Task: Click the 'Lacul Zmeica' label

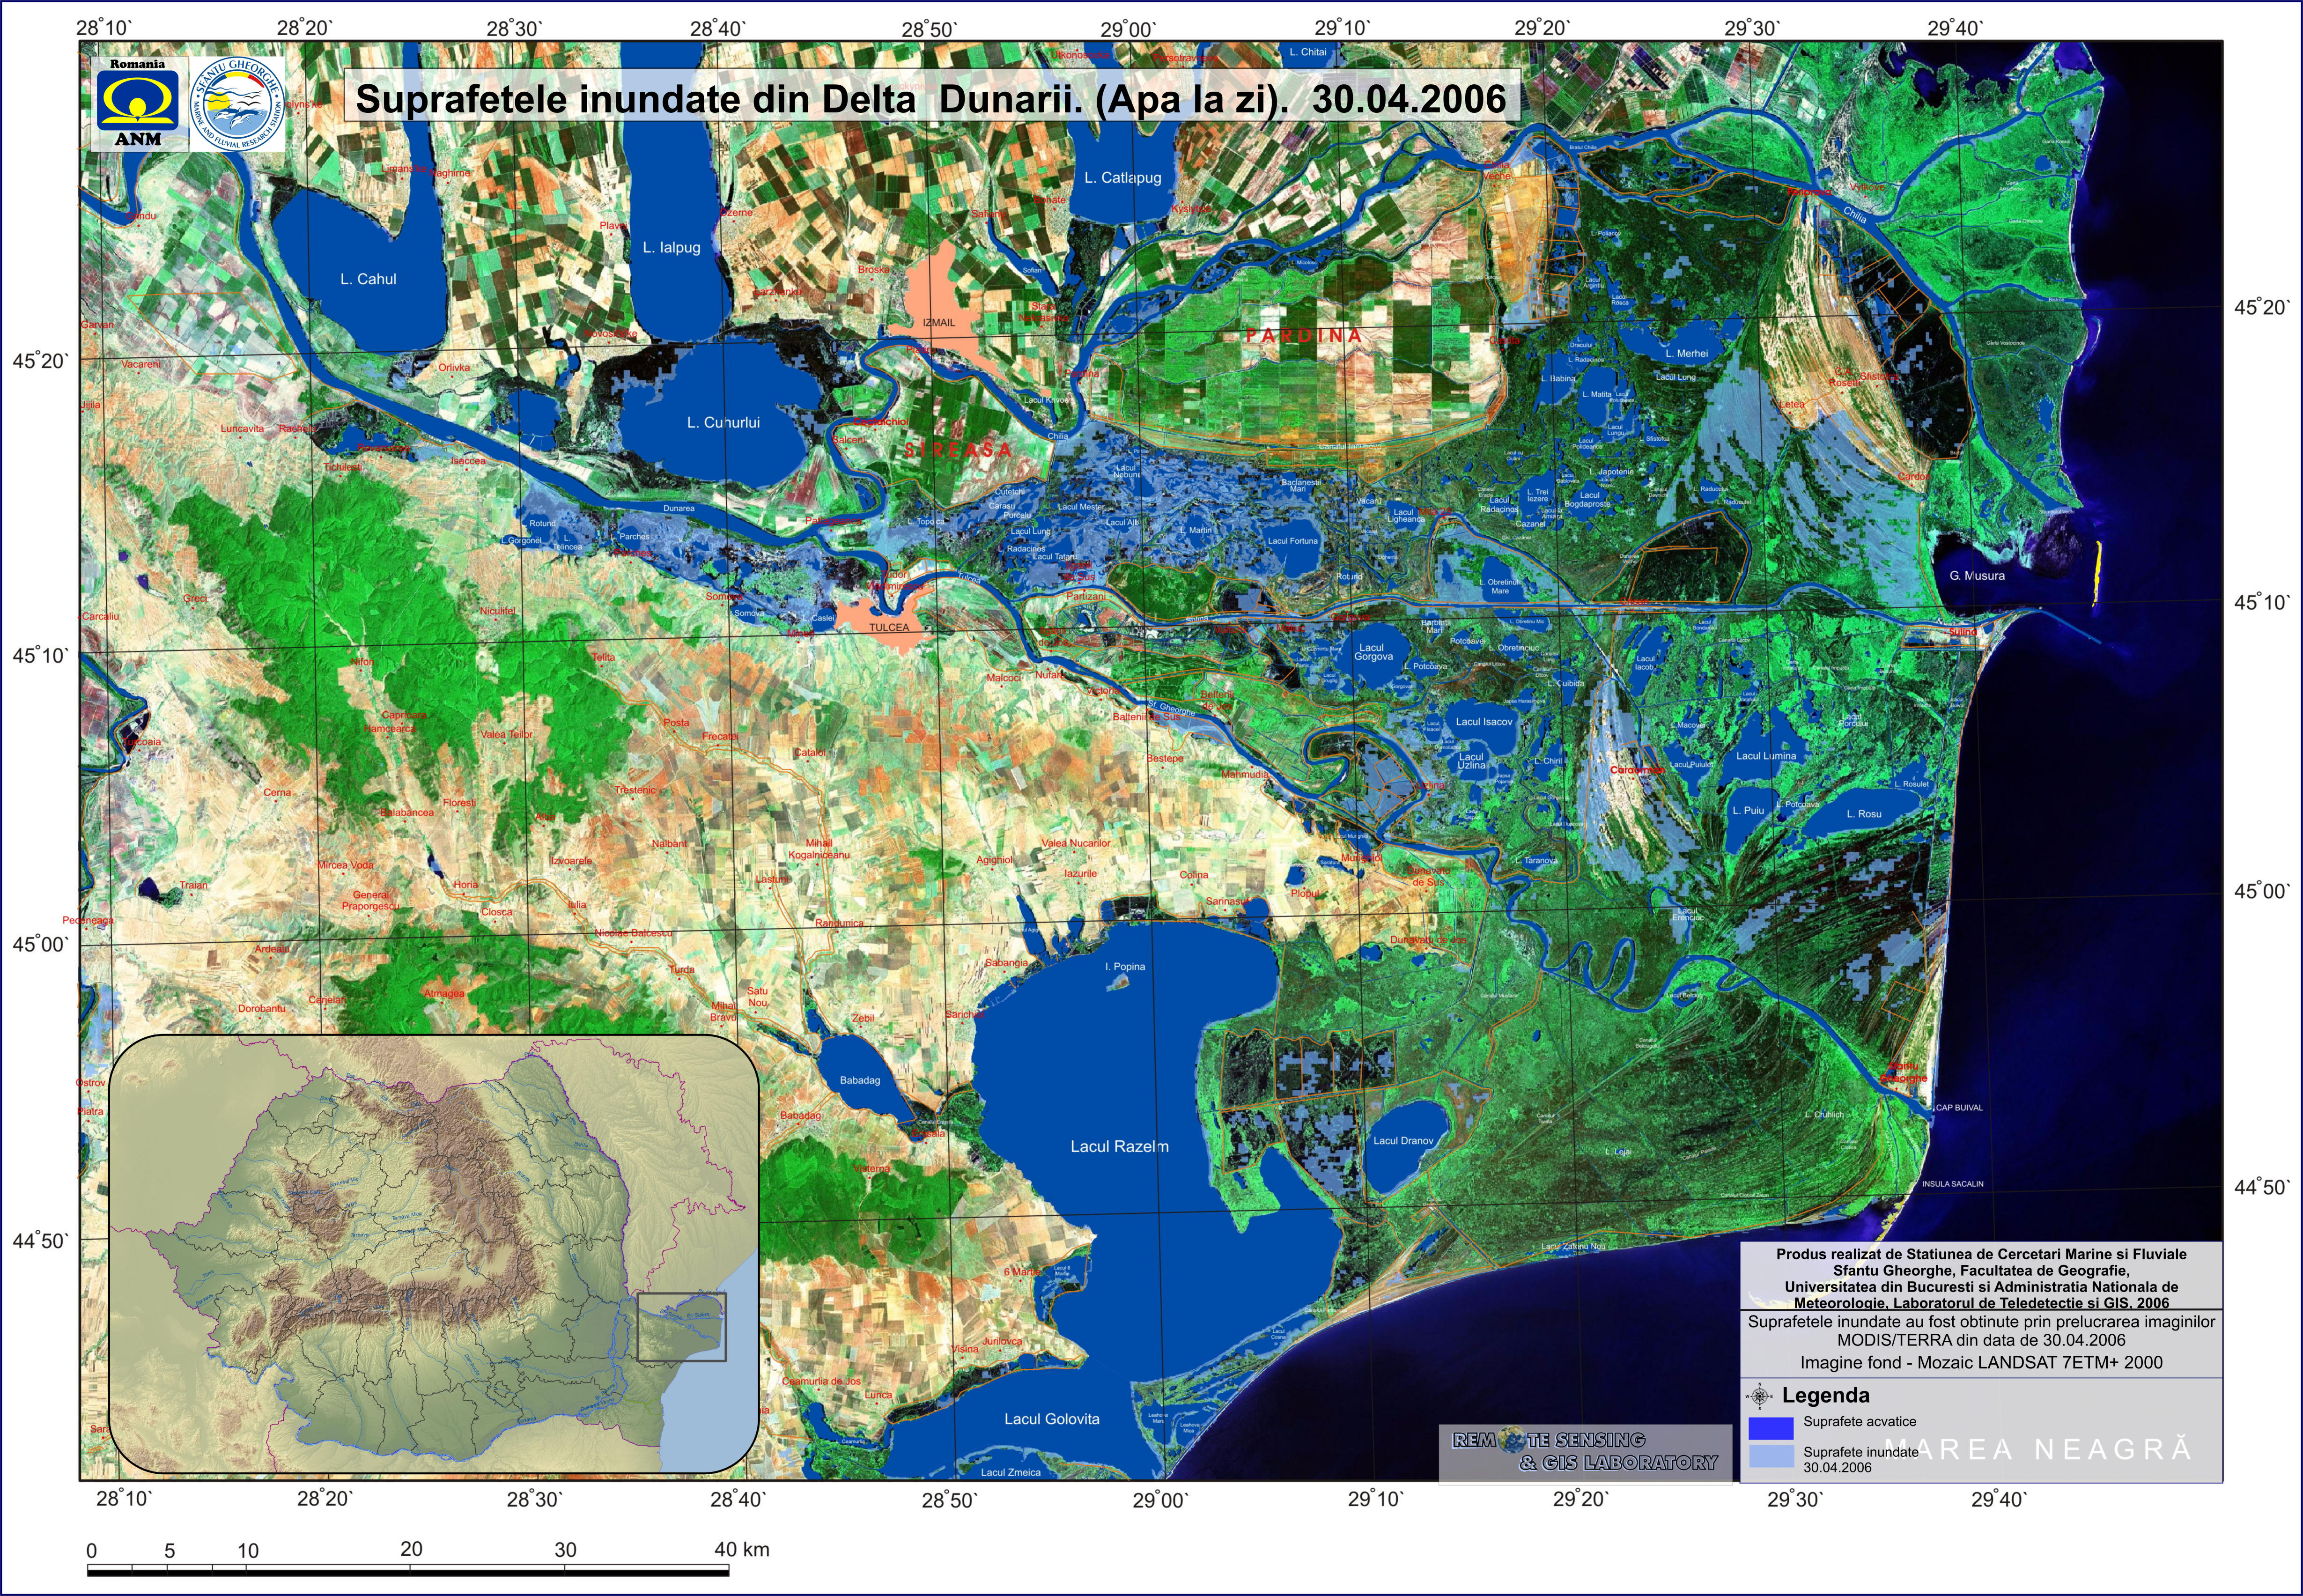Action: tap(1010, 1472)
